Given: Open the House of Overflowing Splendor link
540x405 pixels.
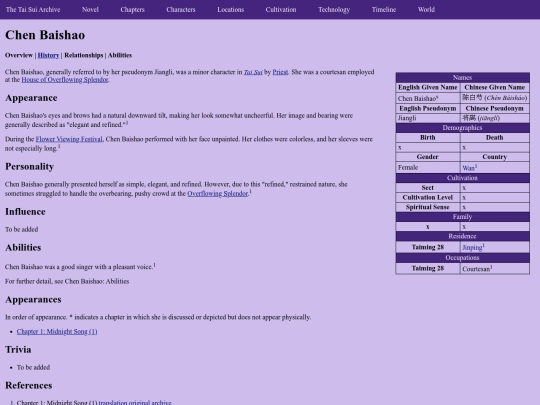Looking at the screenshot, I should (65, 80).
